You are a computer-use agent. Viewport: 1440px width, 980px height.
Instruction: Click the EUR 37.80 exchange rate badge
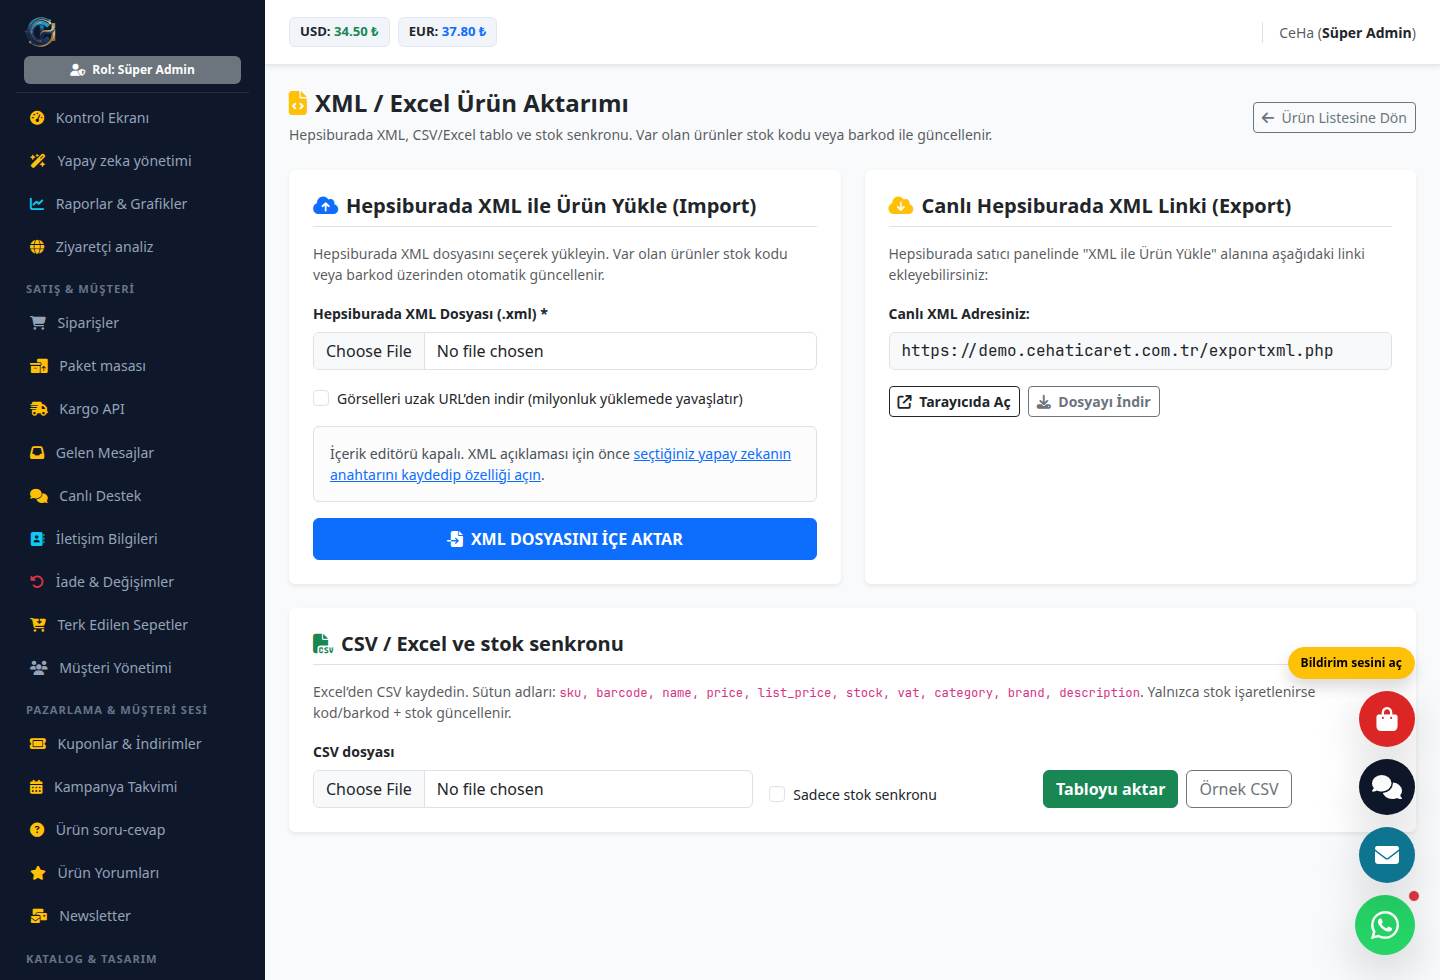click(x=447, y=32)
